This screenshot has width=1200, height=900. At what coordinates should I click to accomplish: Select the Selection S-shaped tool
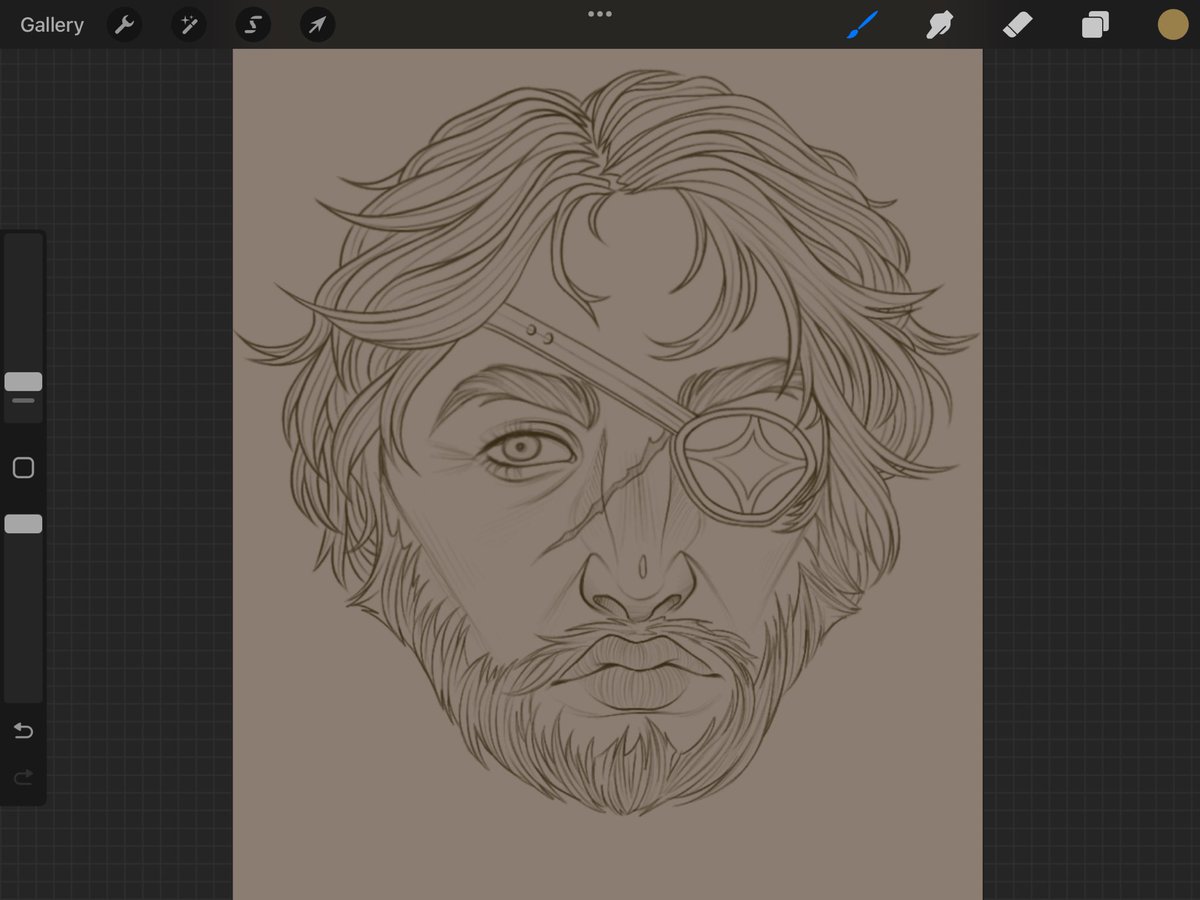[x=253, y=25]
